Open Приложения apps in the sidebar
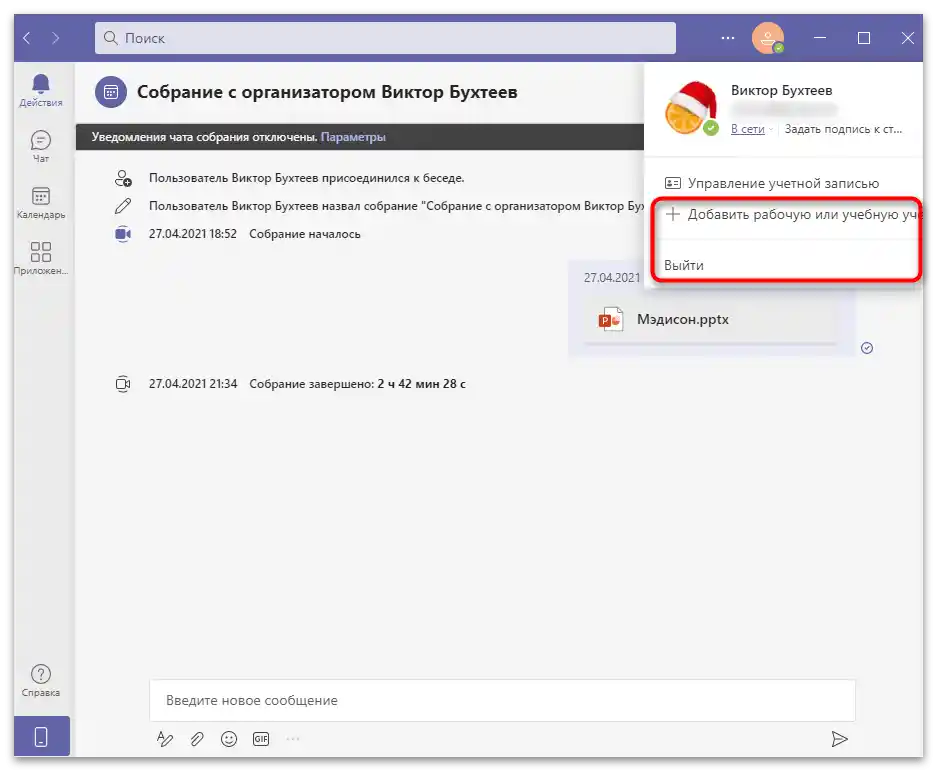The width and height of the screenshot is (937, 771). [41, 259]
